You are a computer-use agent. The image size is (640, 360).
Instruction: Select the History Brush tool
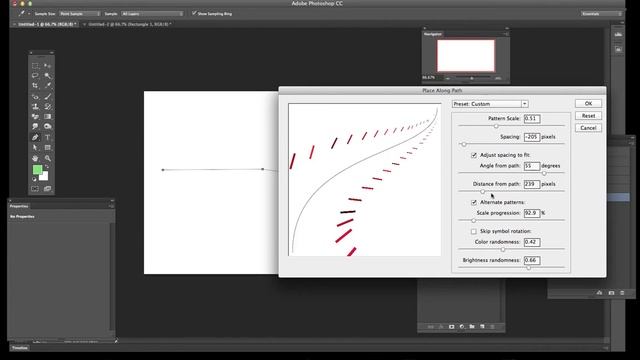click(47, 107)
